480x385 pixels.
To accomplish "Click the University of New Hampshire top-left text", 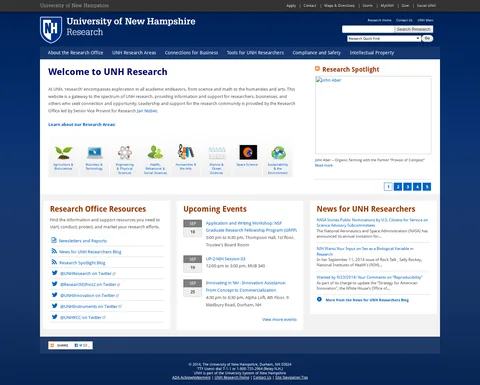I will (x=74, y=6).
